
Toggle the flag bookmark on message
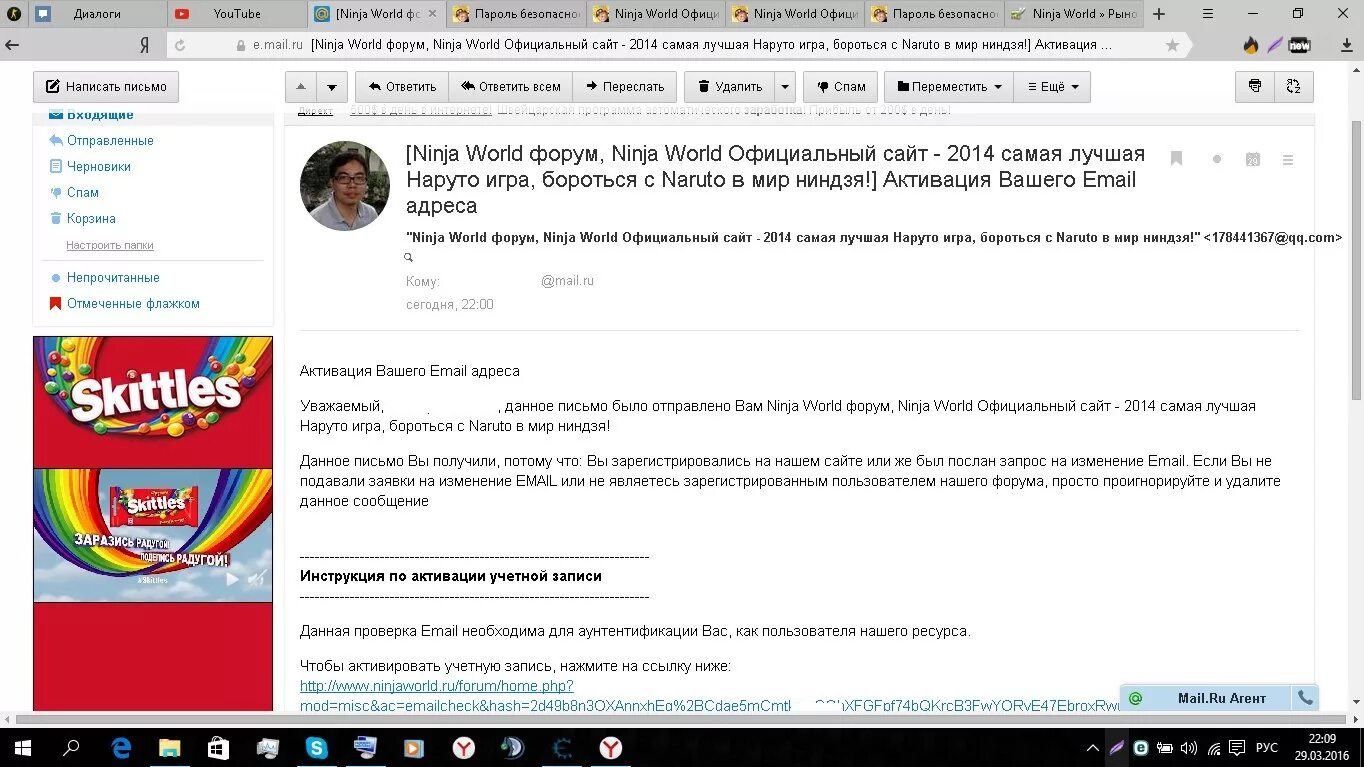click(1177, 159)
